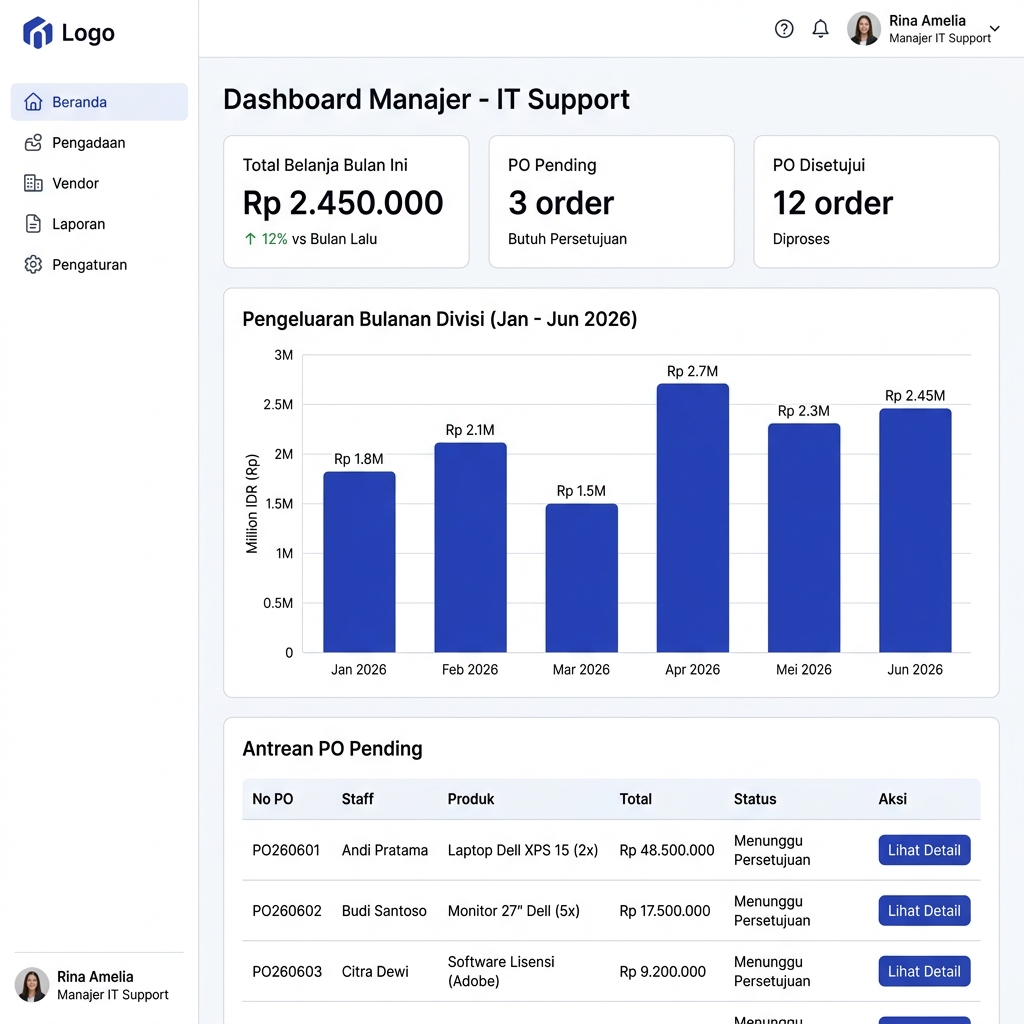
Task: Click the Pengadaan sidebar icon
Action: [33, 142]
